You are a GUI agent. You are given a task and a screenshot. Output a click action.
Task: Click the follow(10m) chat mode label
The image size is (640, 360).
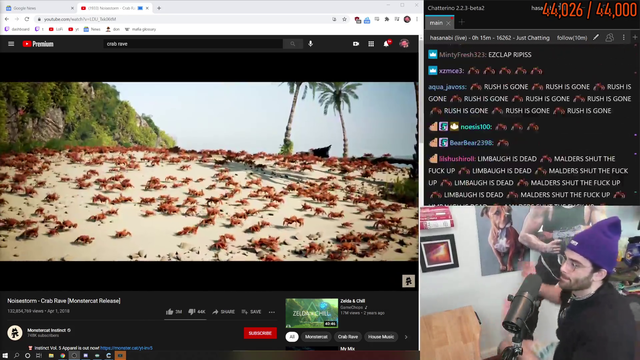click(572, 38)
